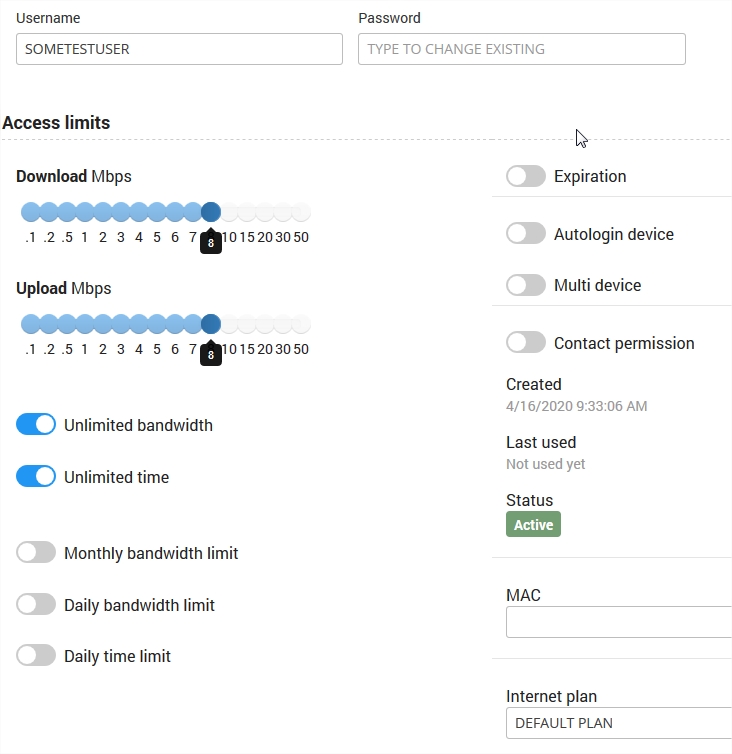Disable Unlimited bandwidth toggle
The width and height of the screenshot is (732, 754).
click(x=36, y=425)
